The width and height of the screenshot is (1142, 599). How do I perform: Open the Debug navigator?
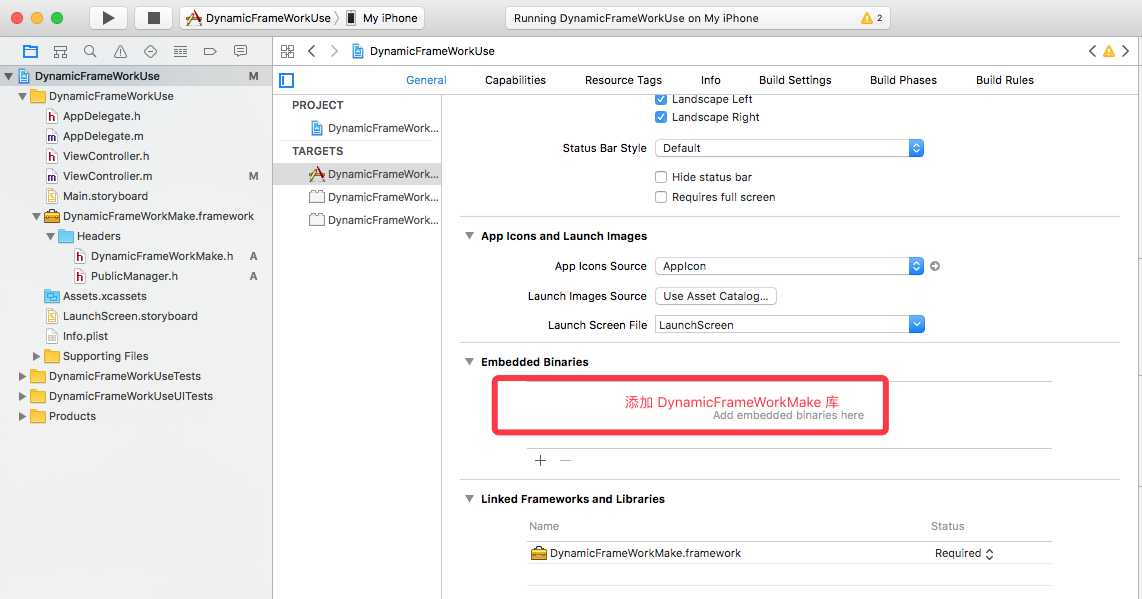point(181,51)
